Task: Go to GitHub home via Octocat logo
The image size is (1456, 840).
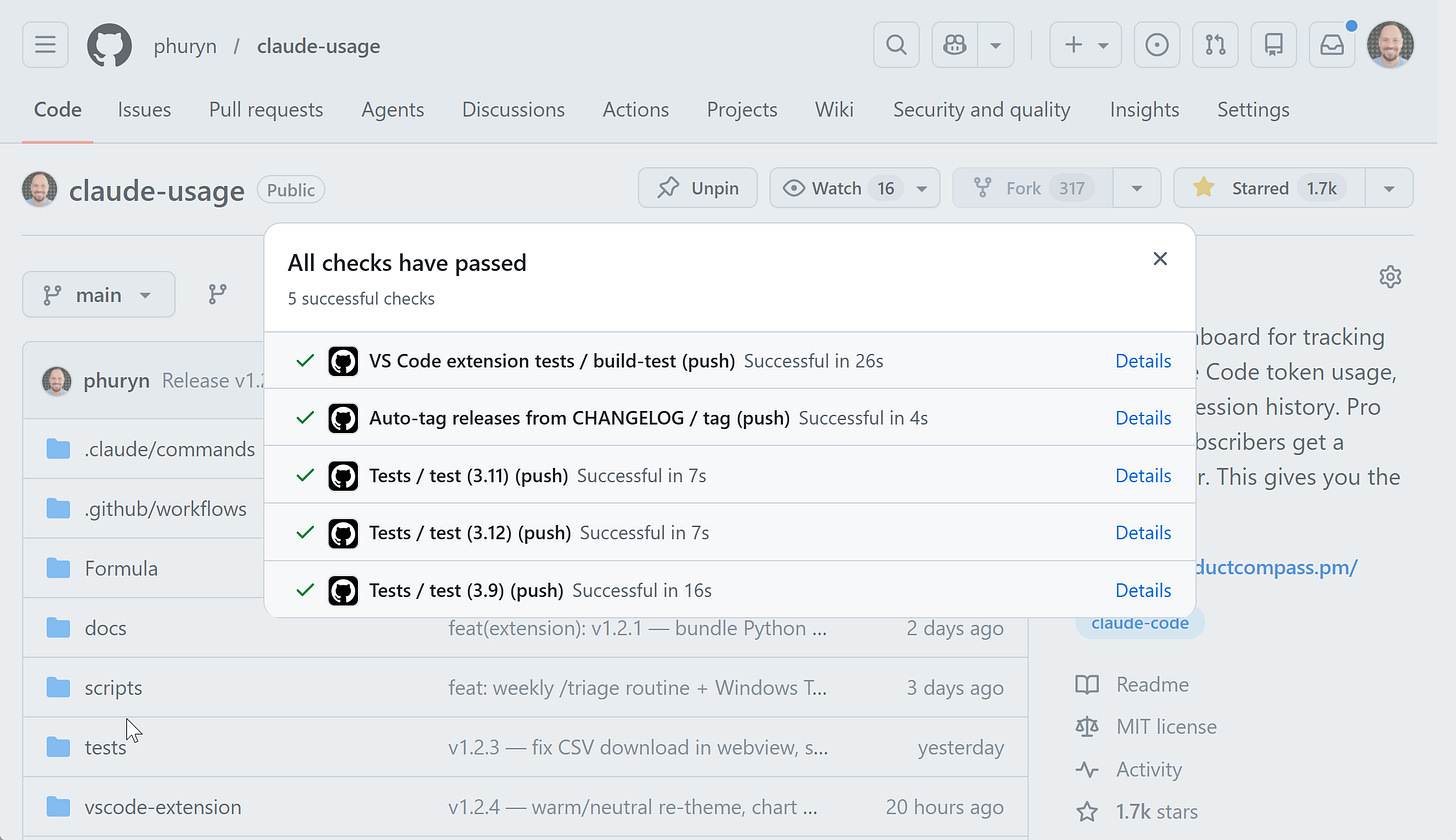Action: point(109,45)
